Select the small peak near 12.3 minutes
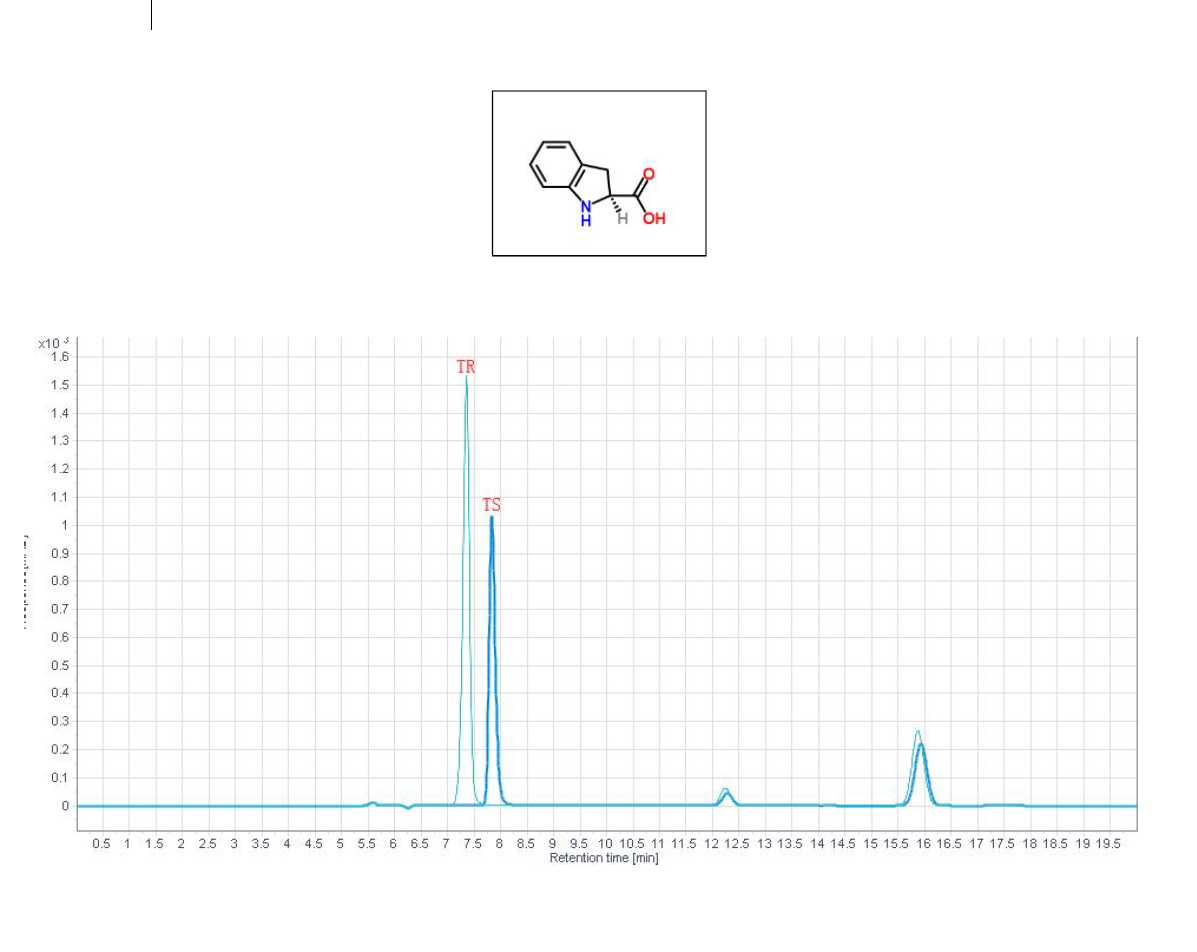 tap(726, 794)
